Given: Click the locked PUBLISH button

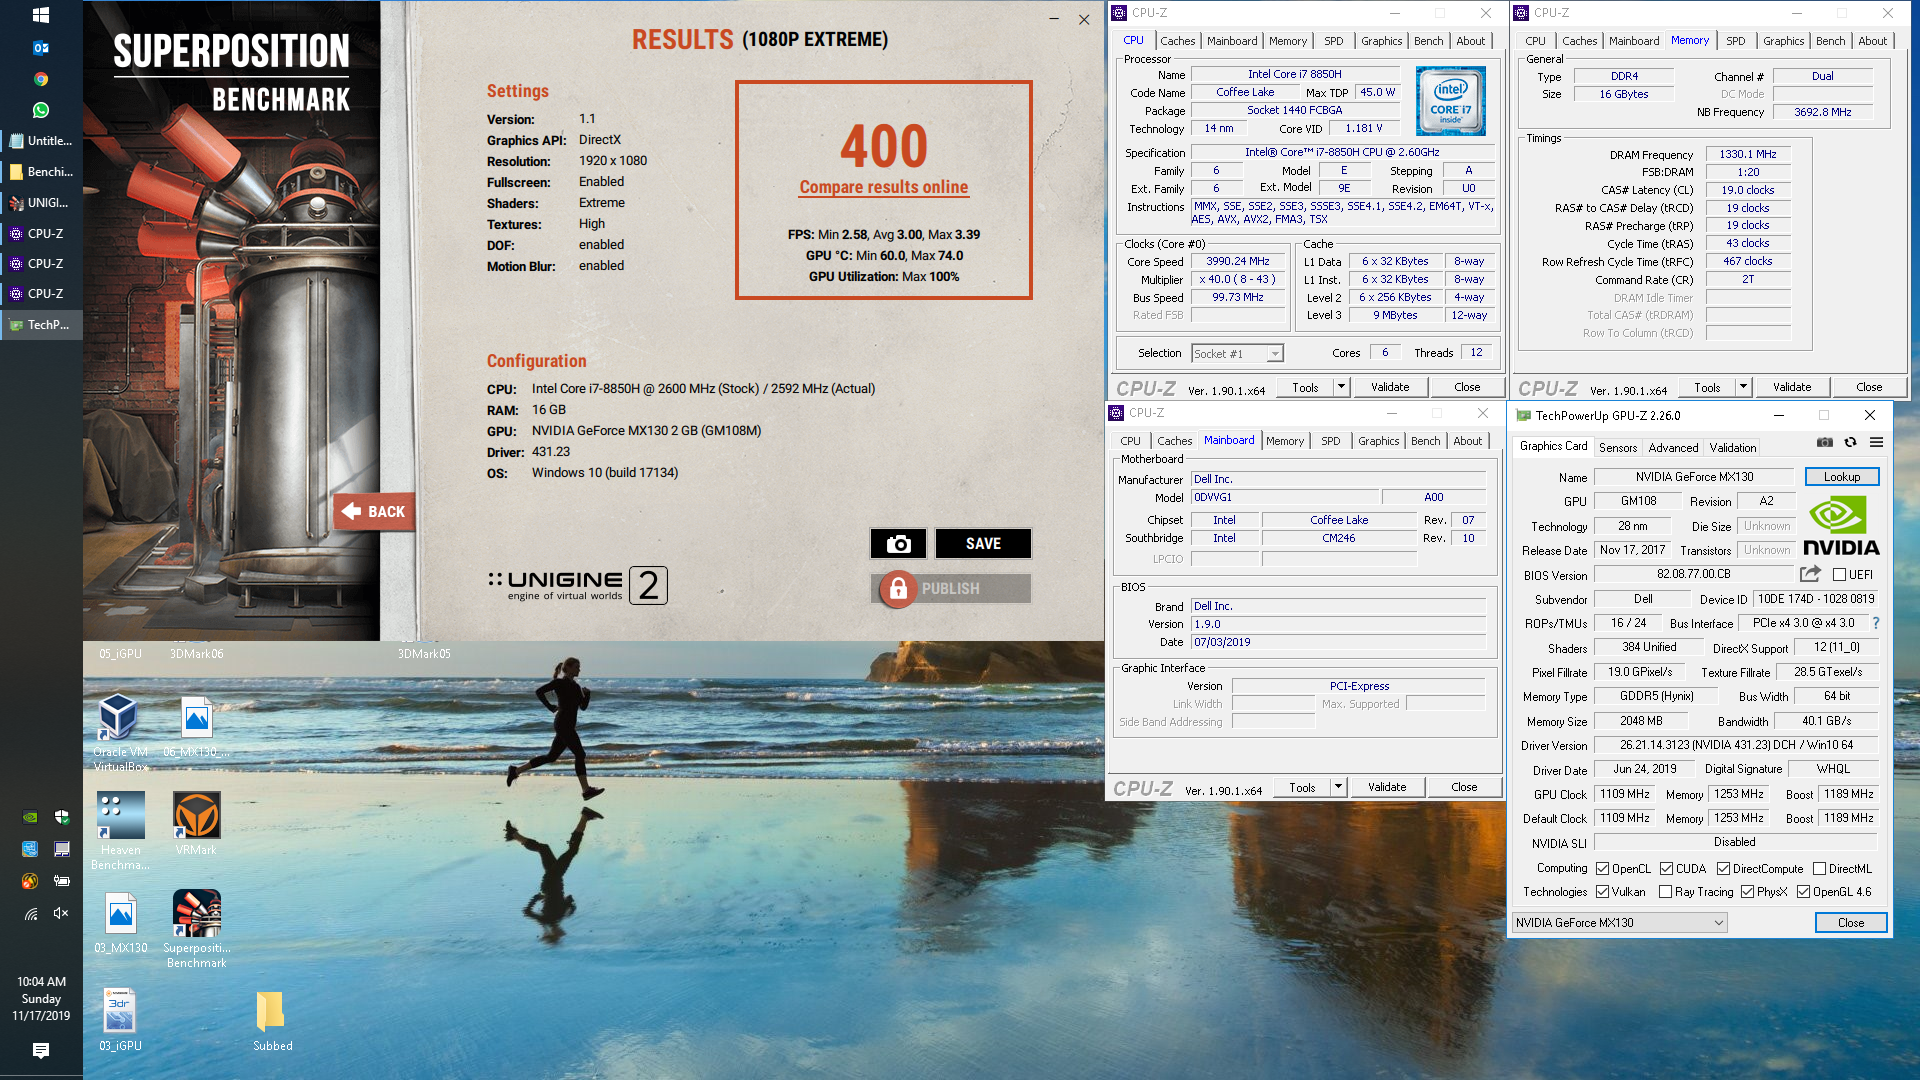Looking at the screenshot, I should point(950,589).
